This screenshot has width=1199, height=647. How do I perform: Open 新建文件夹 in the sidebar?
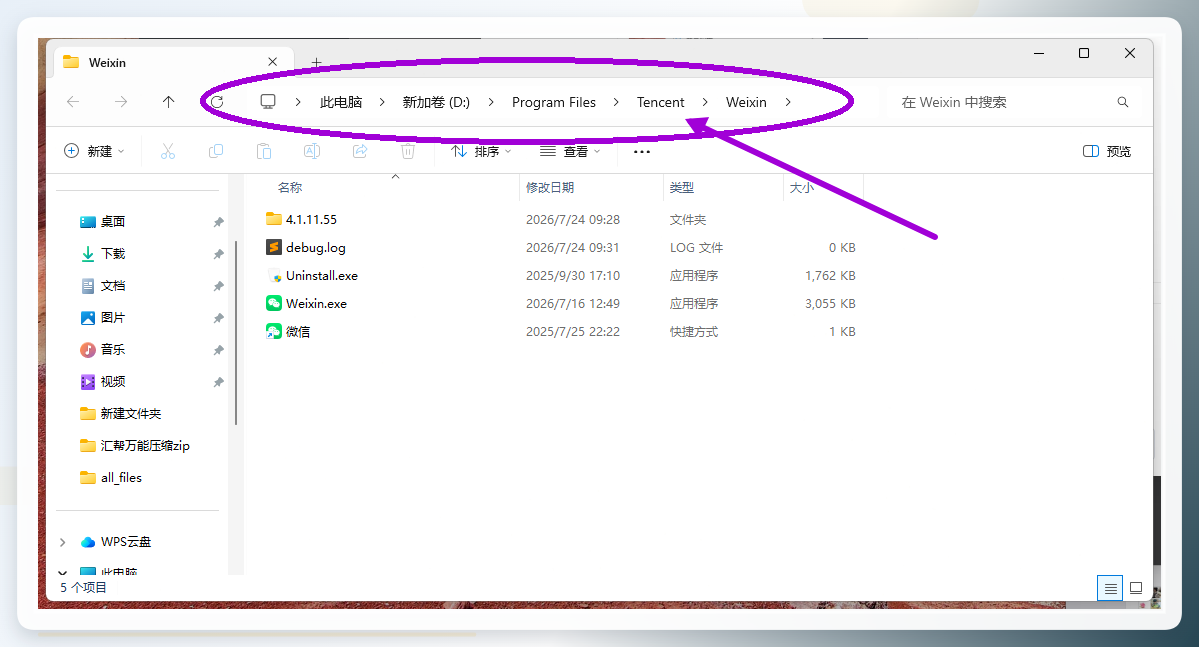click(x=131, y=414)
